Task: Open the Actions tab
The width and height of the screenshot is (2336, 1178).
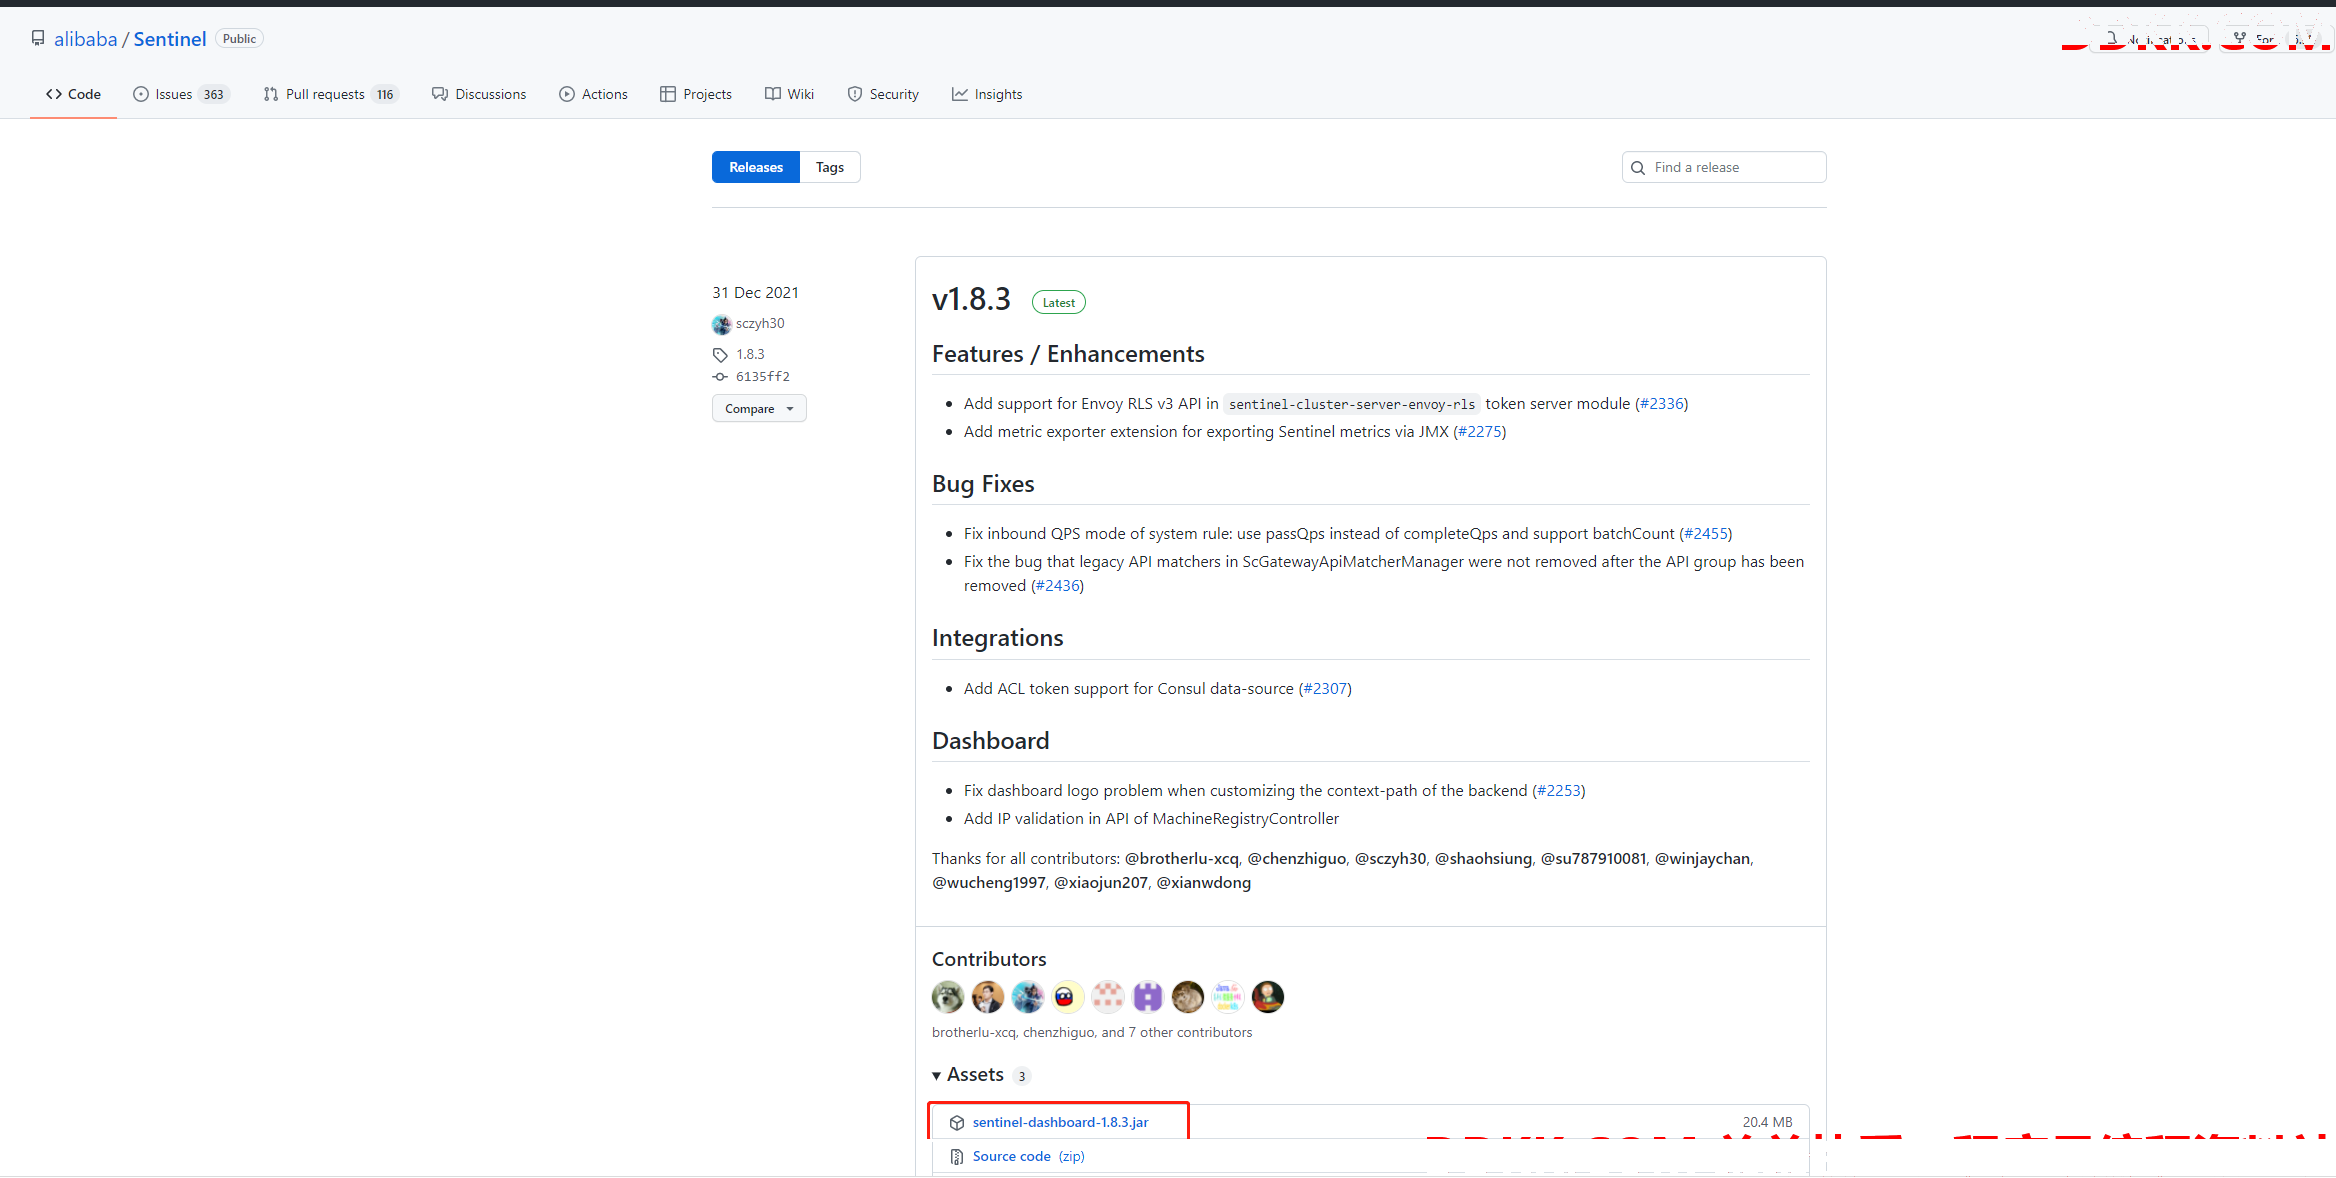Action: click(593, 94)
